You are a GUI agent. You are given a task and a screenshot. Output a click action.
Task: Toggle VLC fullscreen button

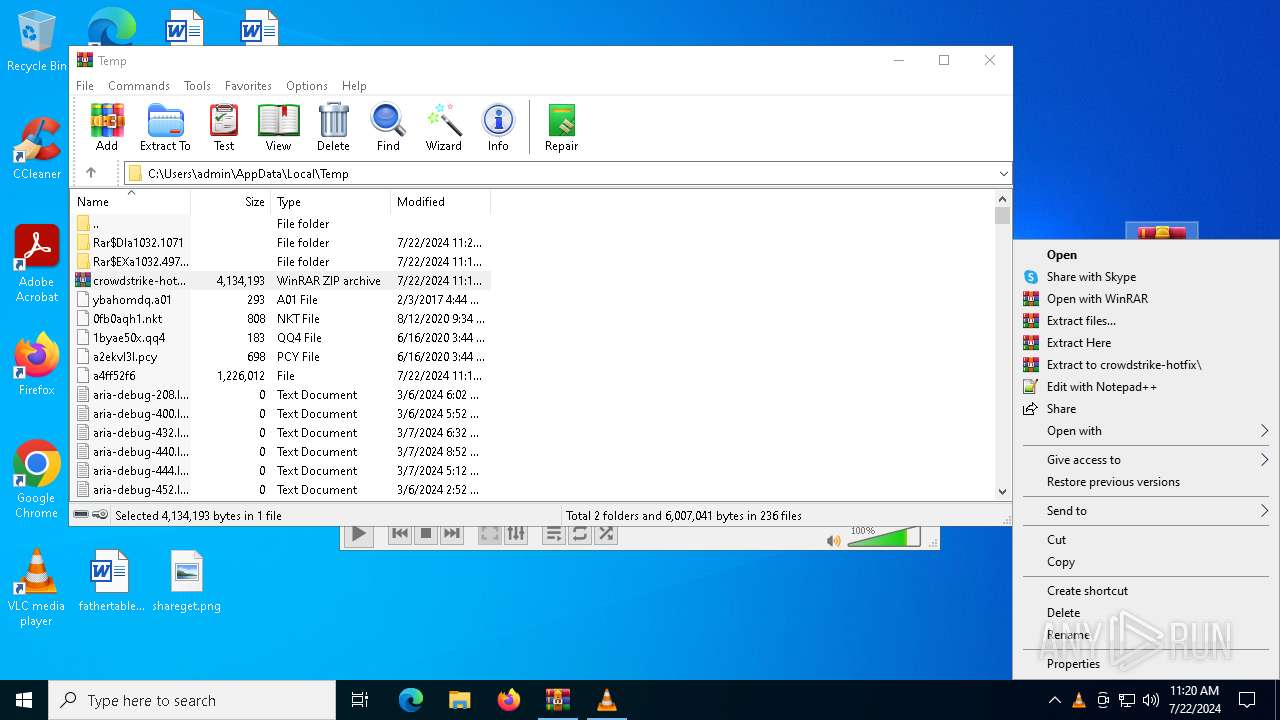[x=490, y=534]
